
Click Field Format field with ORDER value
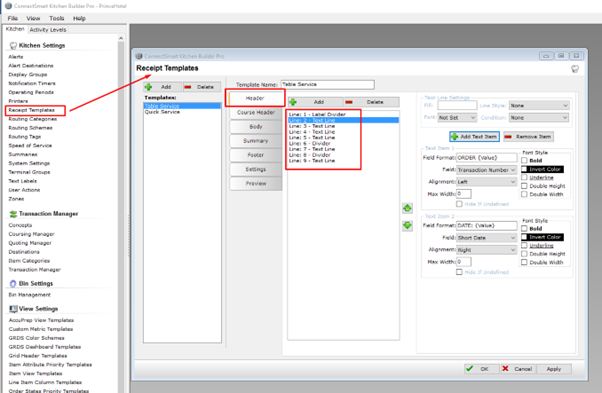[486, 158]
